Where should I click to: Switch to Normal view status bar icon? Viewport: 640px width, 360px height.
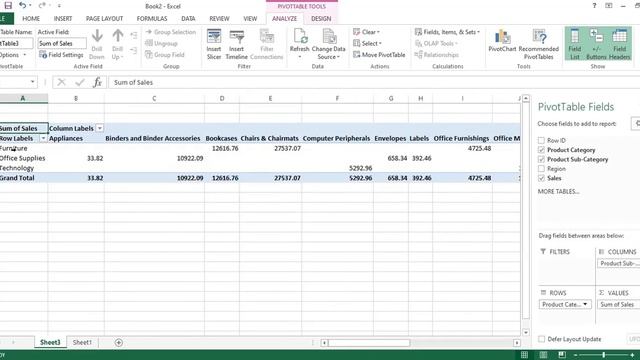(x=524, y=355)
